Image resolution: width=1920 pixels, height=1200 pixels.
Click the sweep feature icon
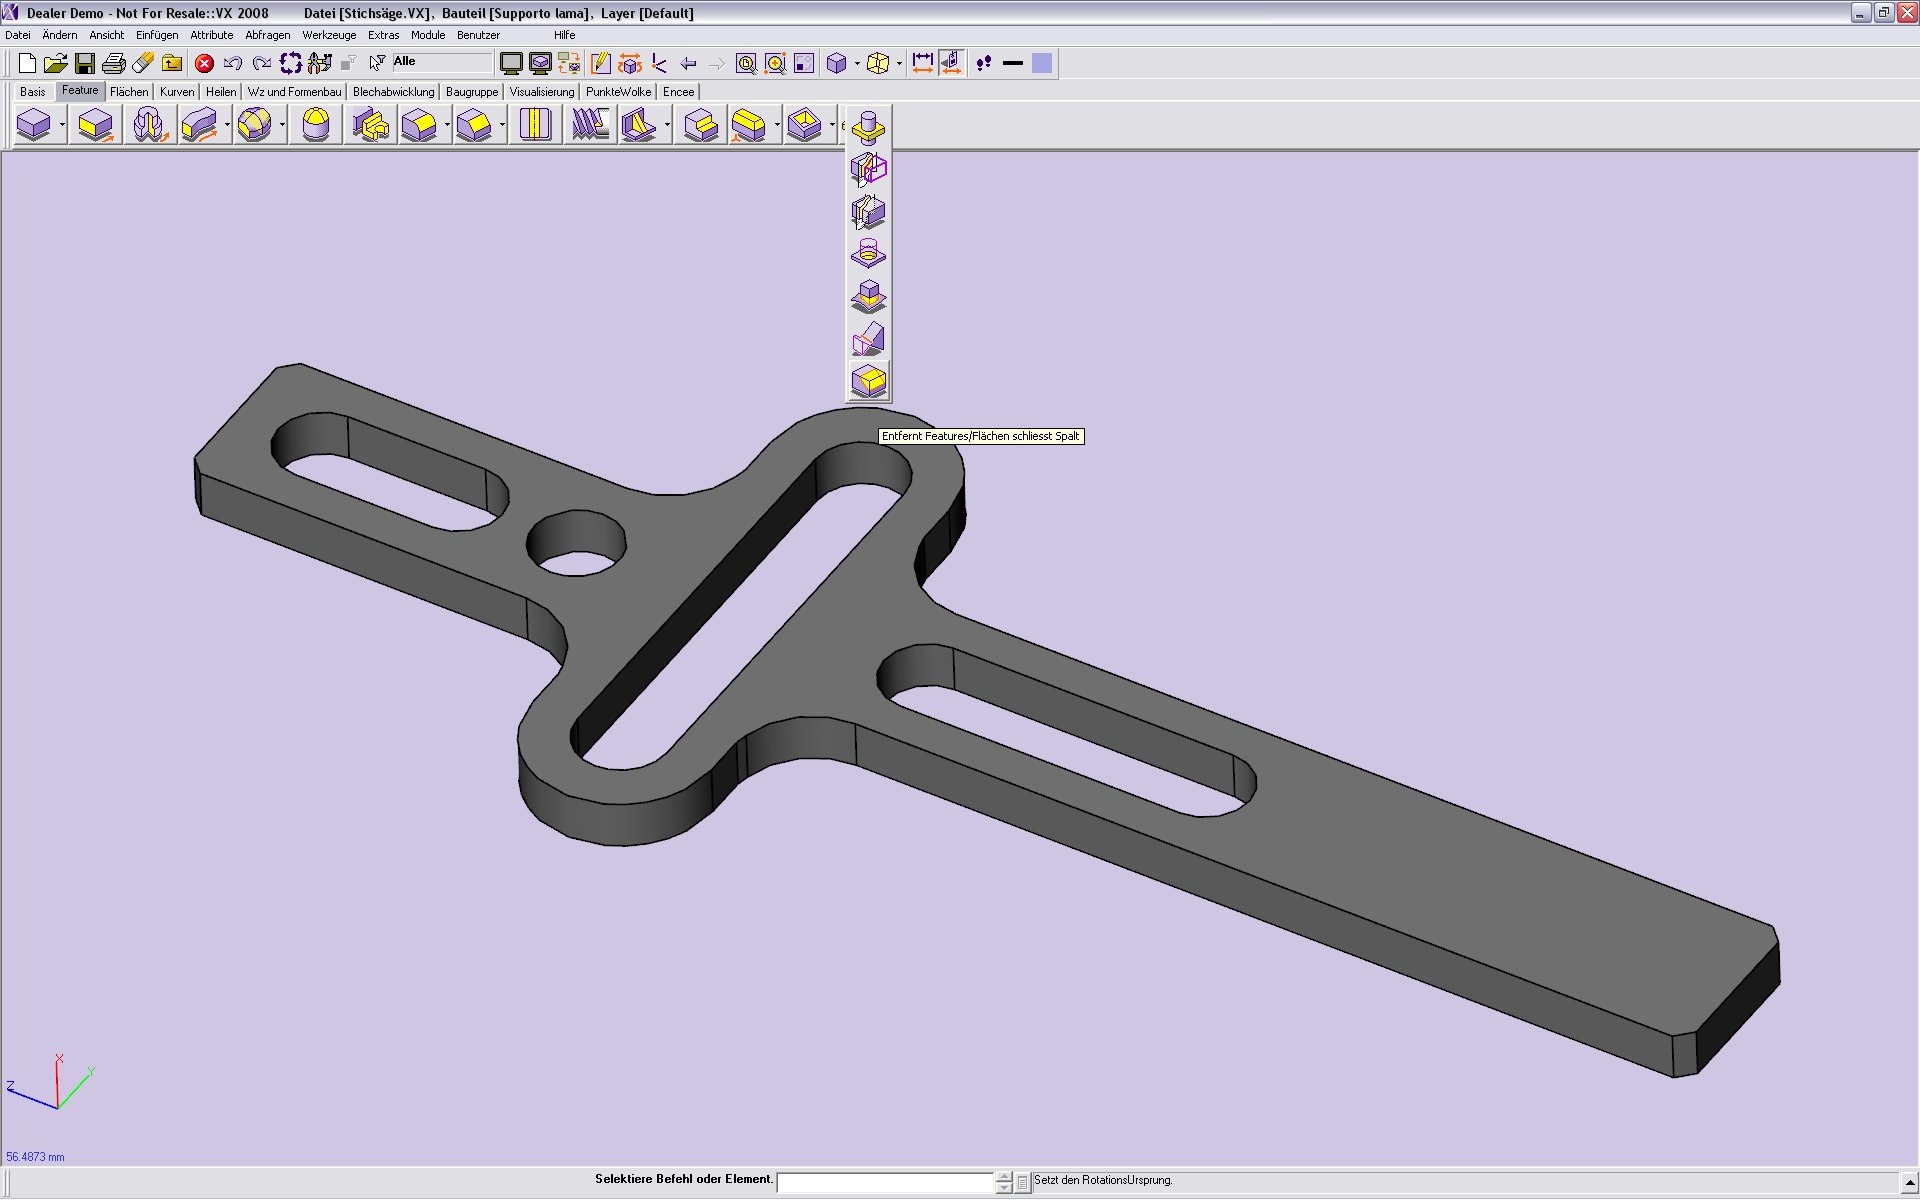click(200, 126)
